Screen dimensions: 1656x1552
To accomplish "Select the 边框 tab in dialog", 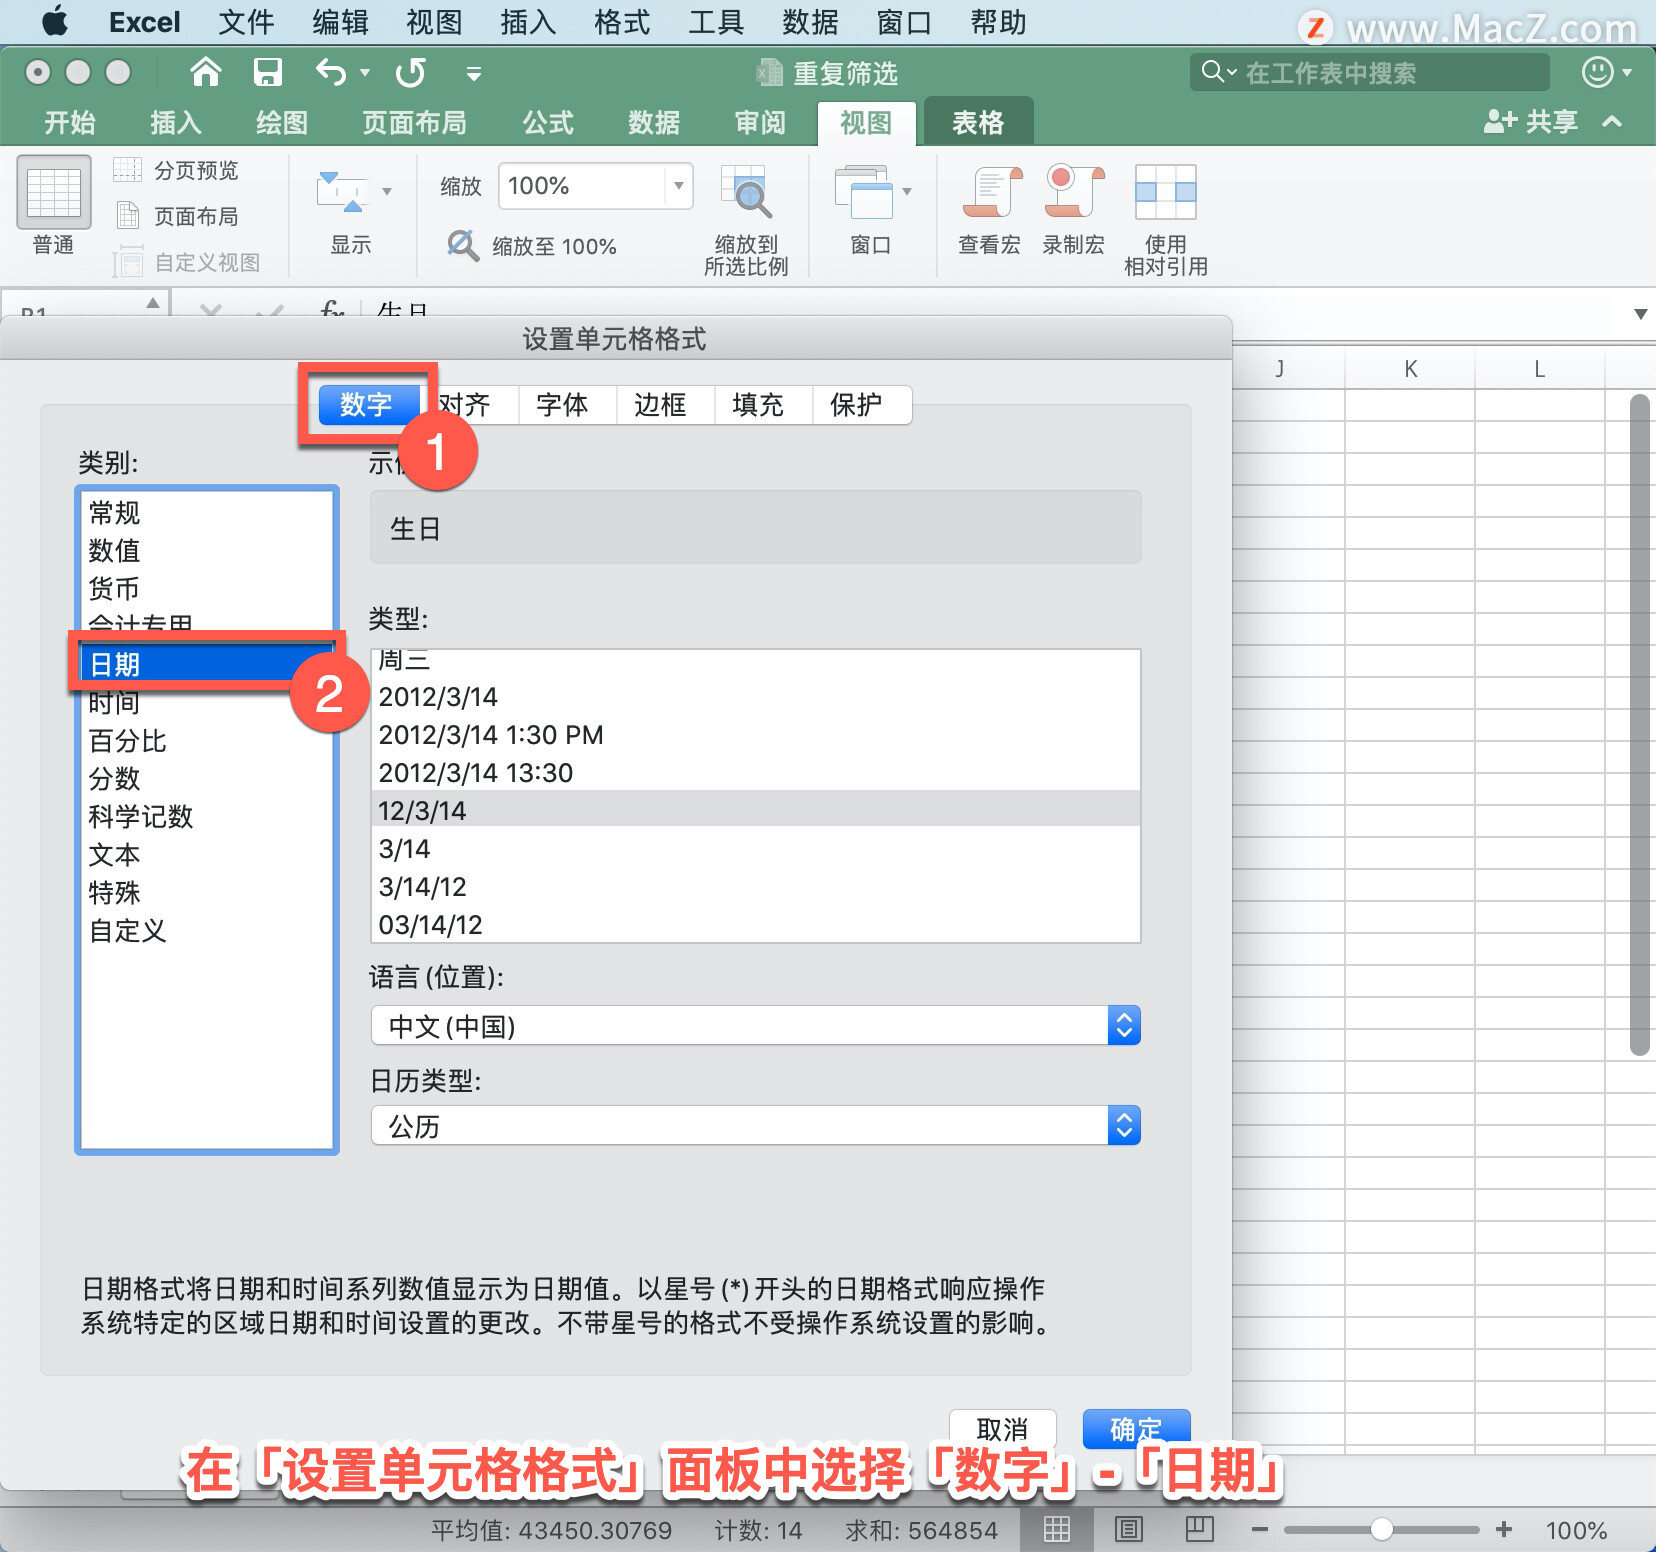I will [x=660, y=405].
